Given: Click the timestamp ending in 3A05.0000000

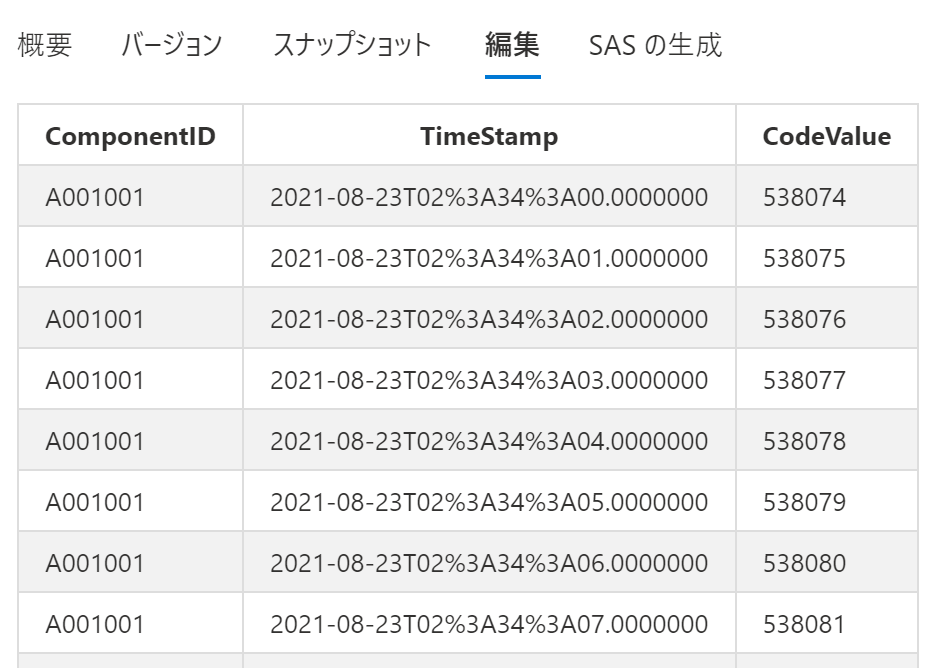Looking at the screenshot, I should (x=489, y=502).
